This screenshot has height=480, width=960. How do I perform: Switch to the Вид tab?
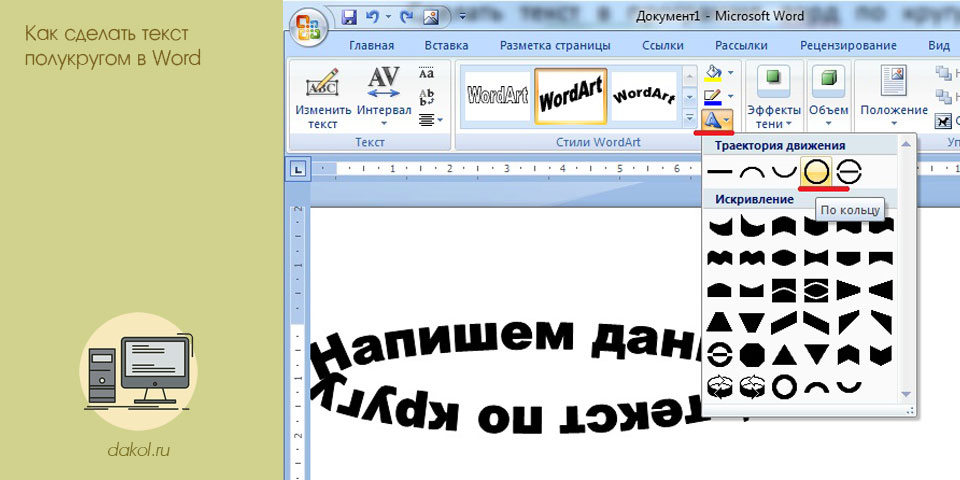939,45
